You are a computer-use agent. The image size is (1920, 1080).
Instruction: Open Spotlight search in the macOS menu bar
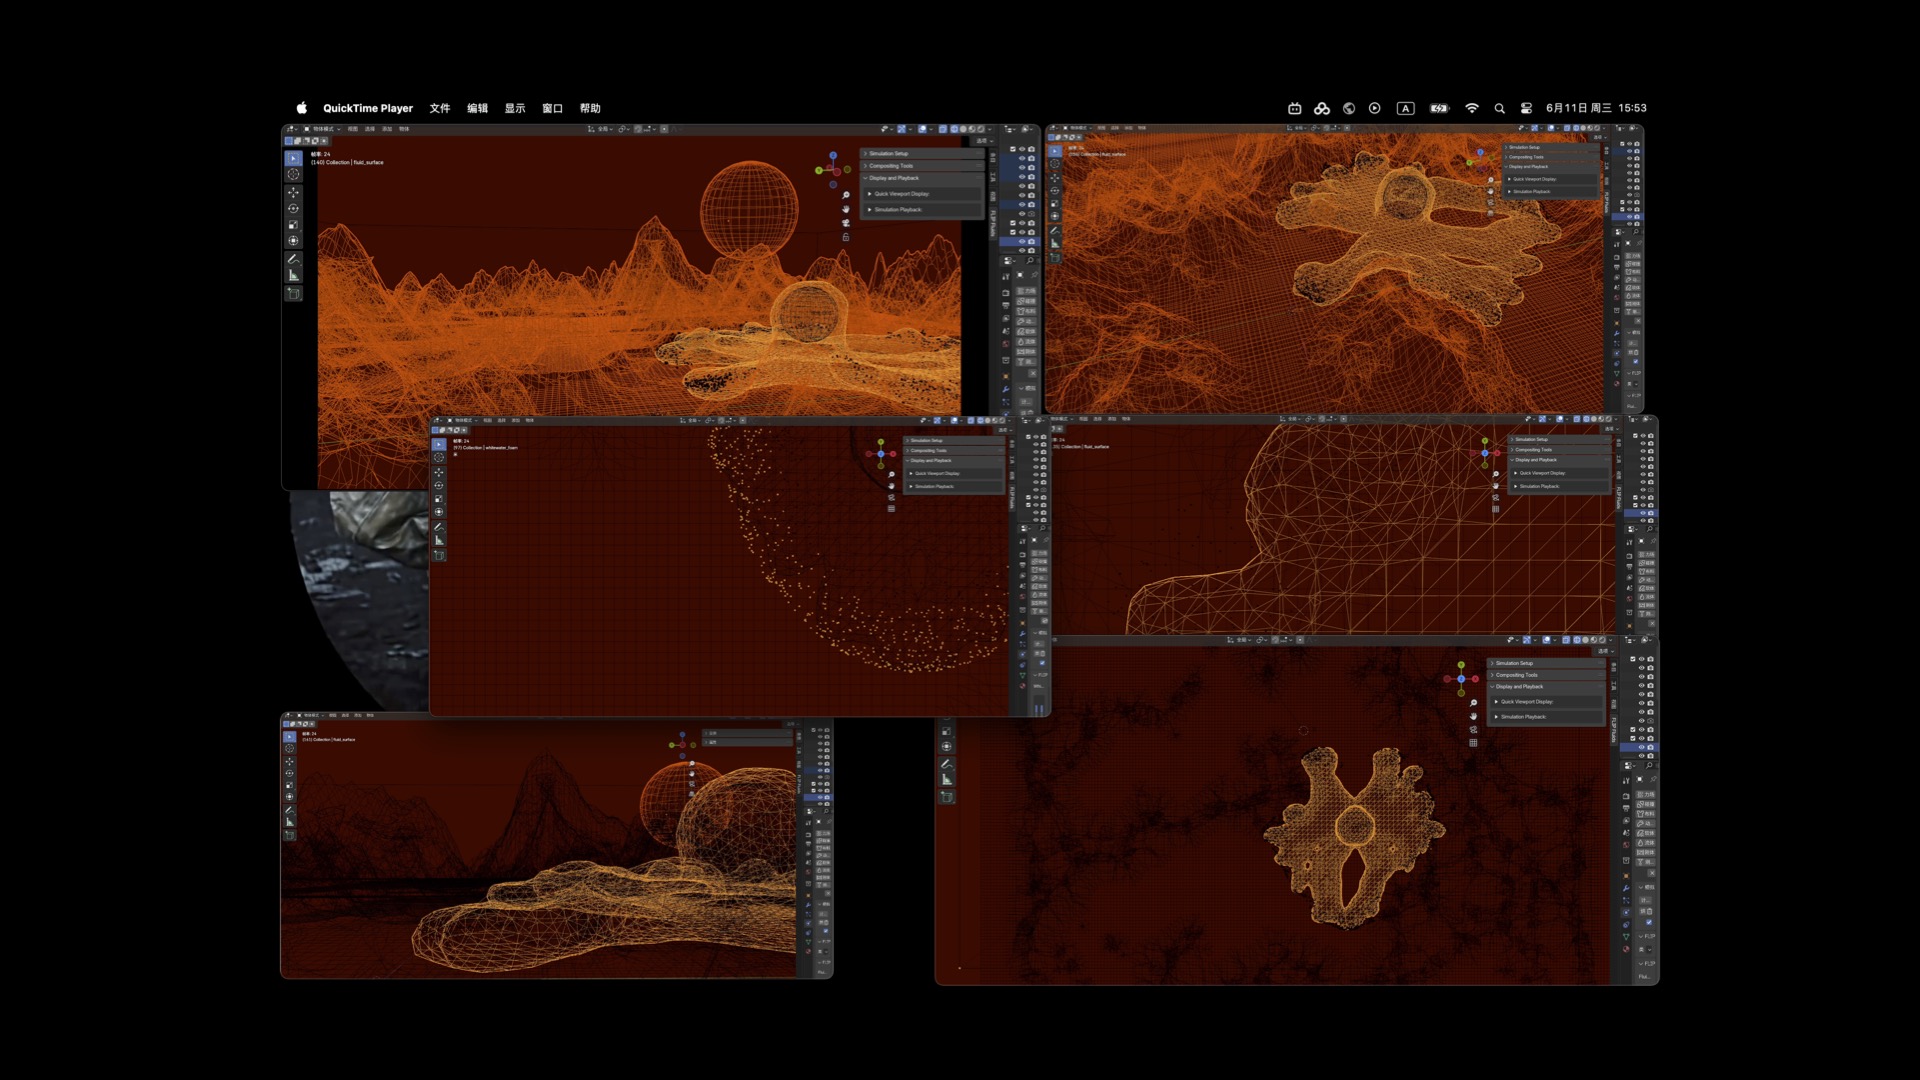(x=1499, y=108)
